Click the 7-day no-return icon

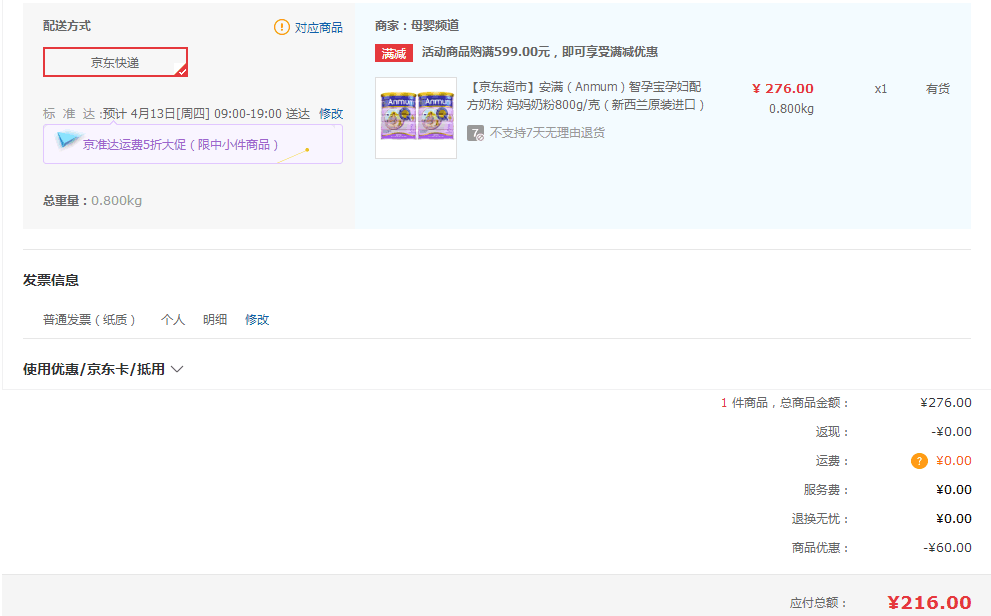[475, 133]
